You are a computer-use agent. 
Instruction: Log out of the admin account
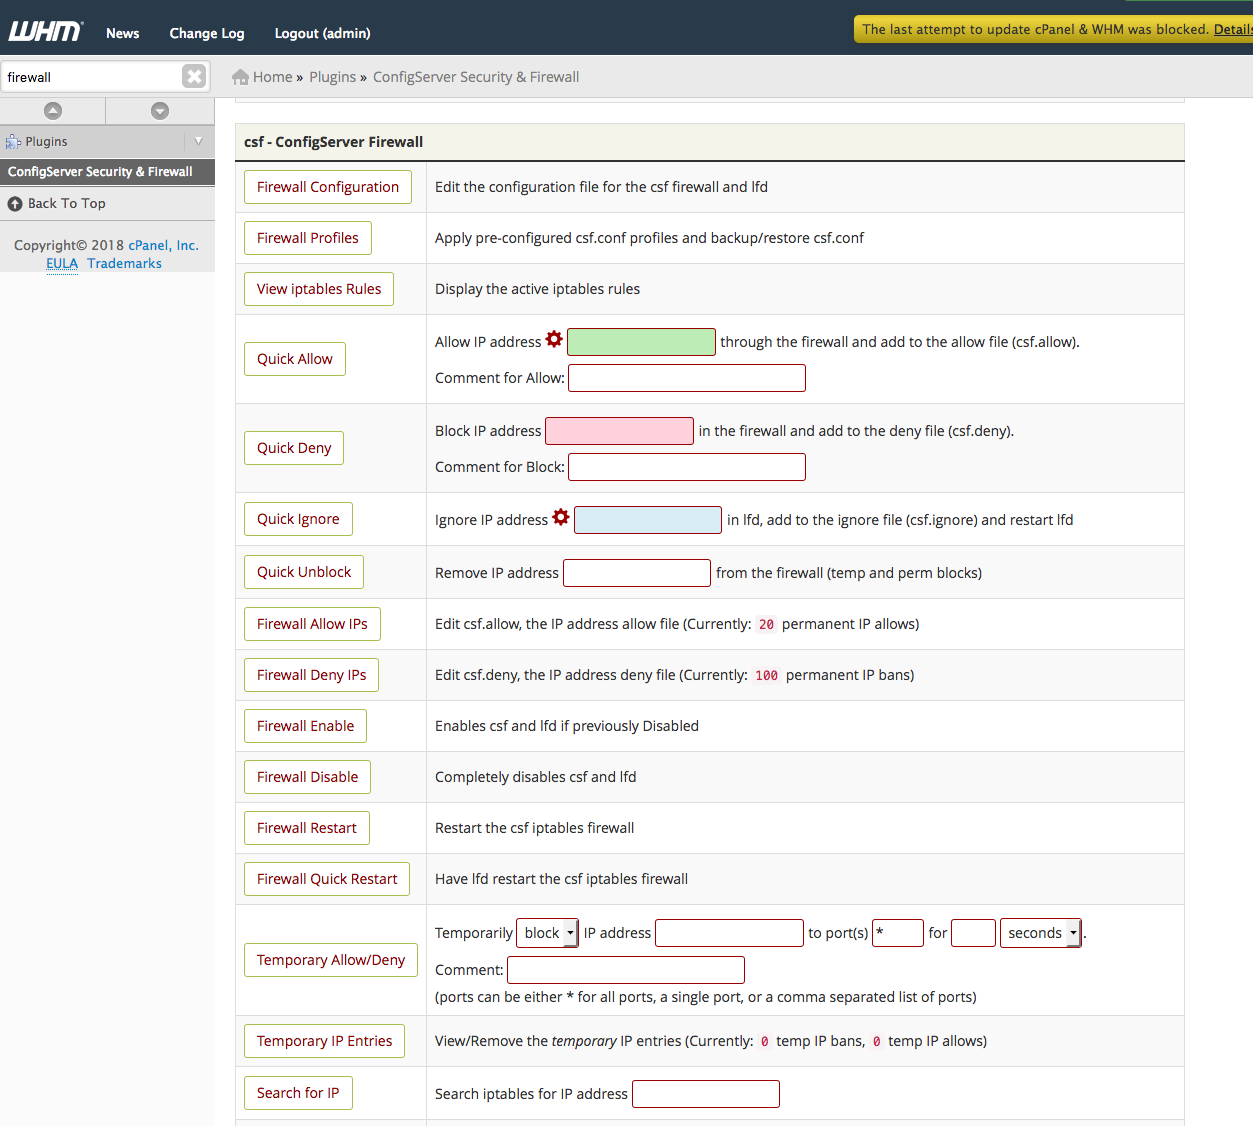tap(322, 33)
